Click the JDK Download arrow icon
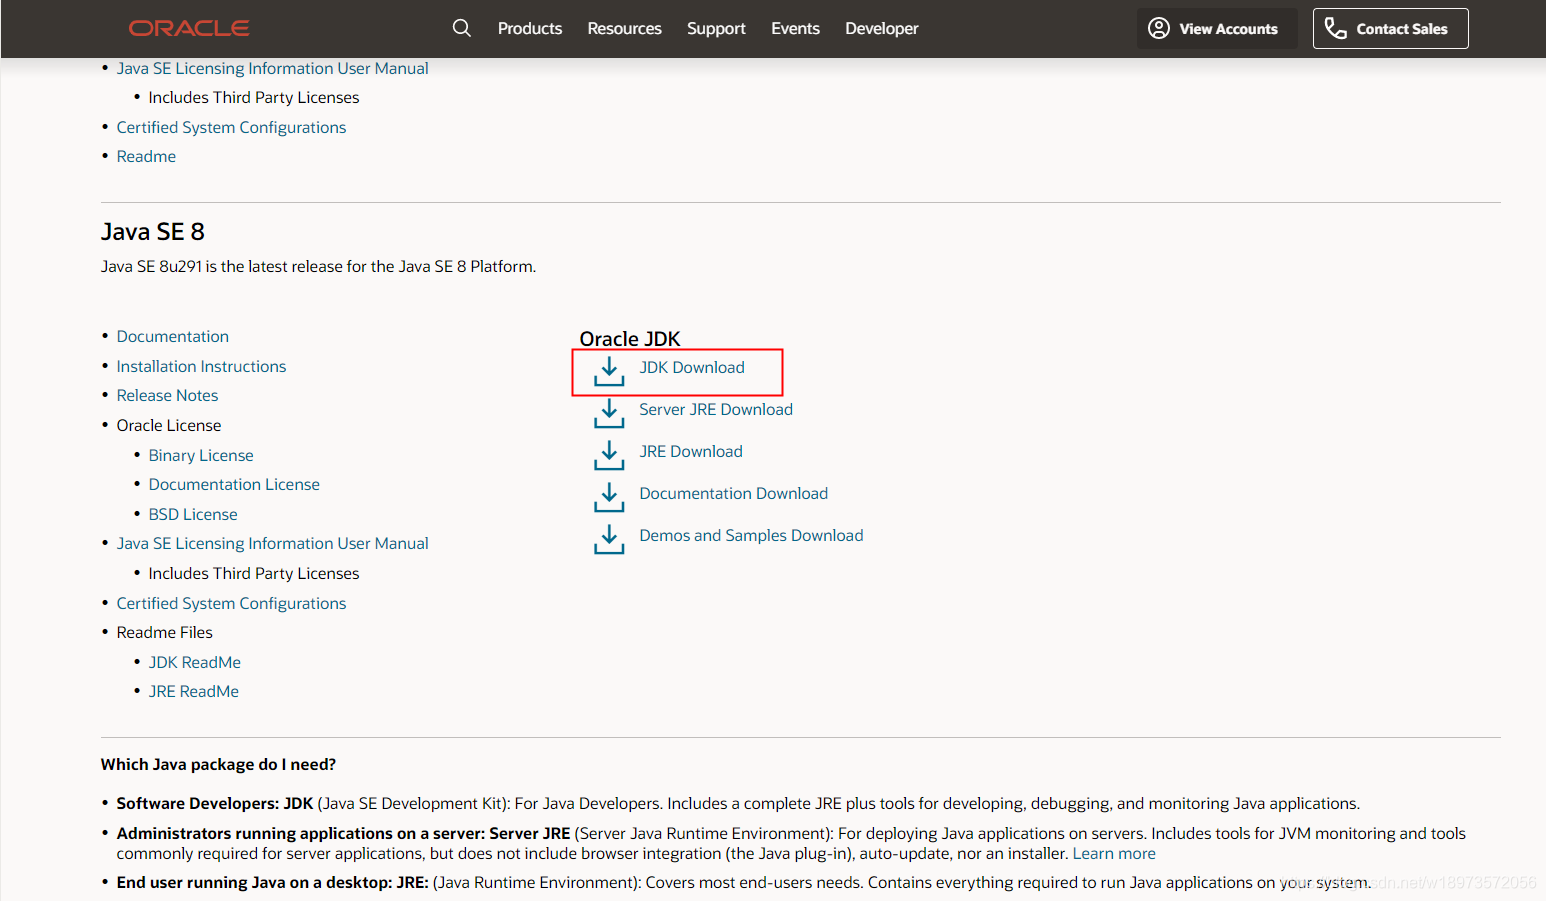1546x901 pixels. tap(609, 371)
